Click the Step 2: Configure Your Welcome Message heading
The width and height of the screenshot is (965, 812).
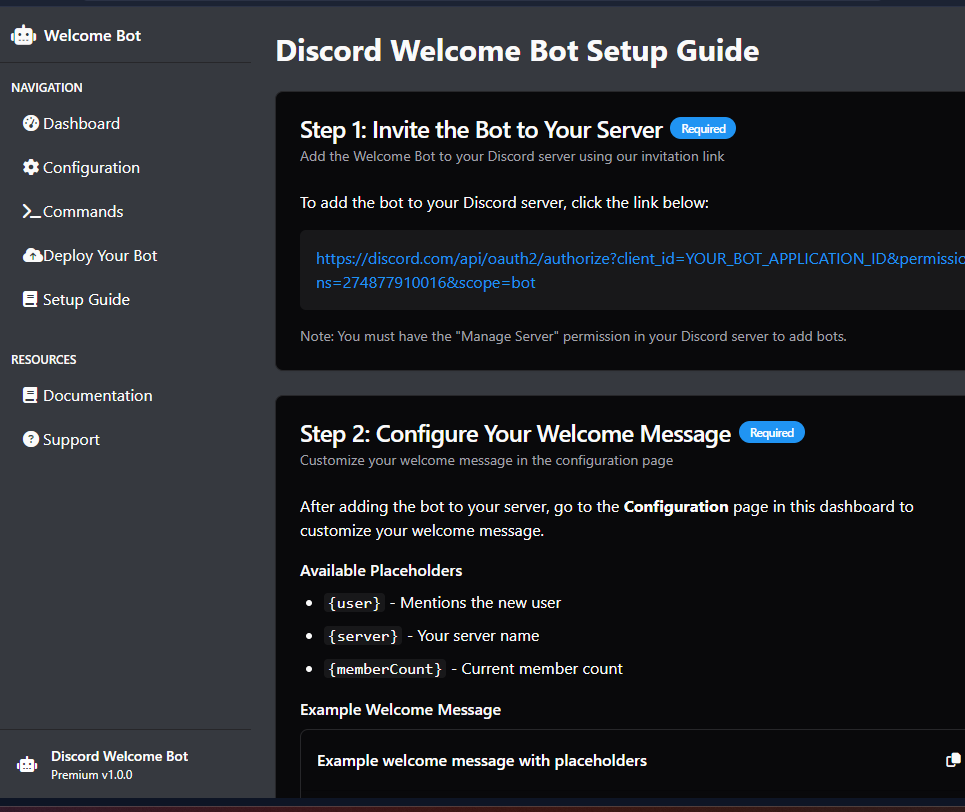point(515,434)
